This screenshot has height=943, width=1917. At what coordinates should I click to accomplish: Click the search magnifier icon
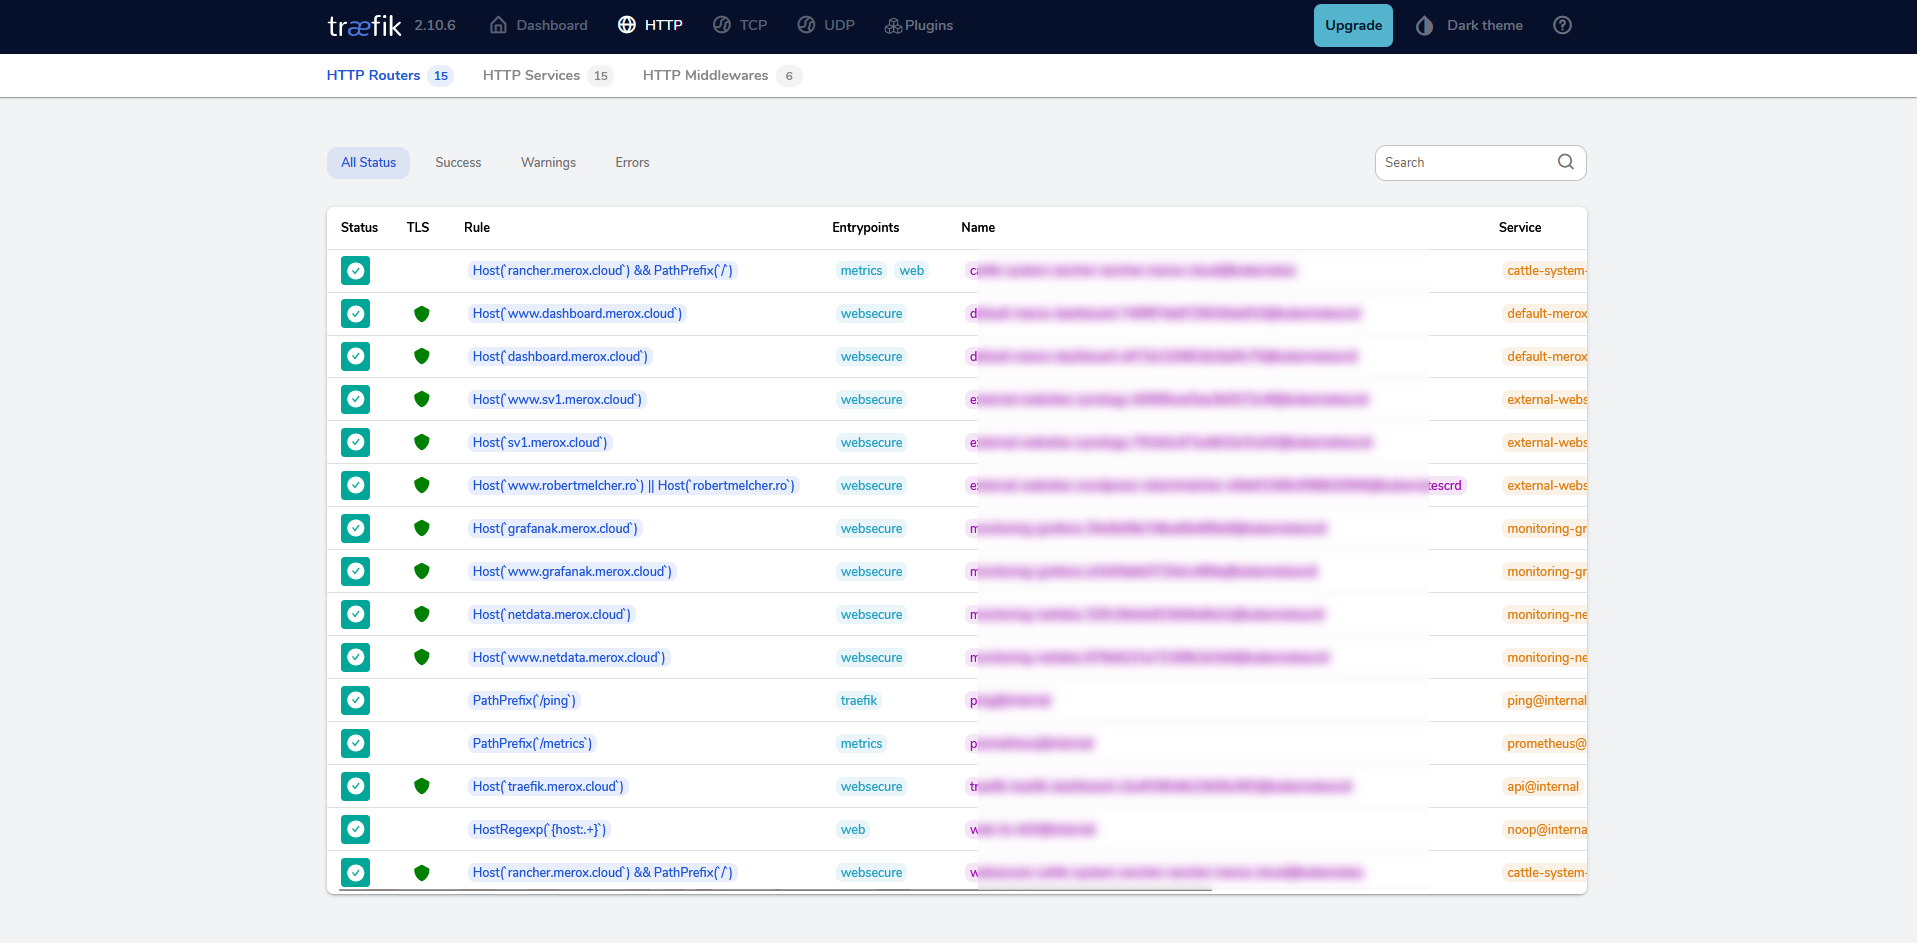[x=1566, y=162]
